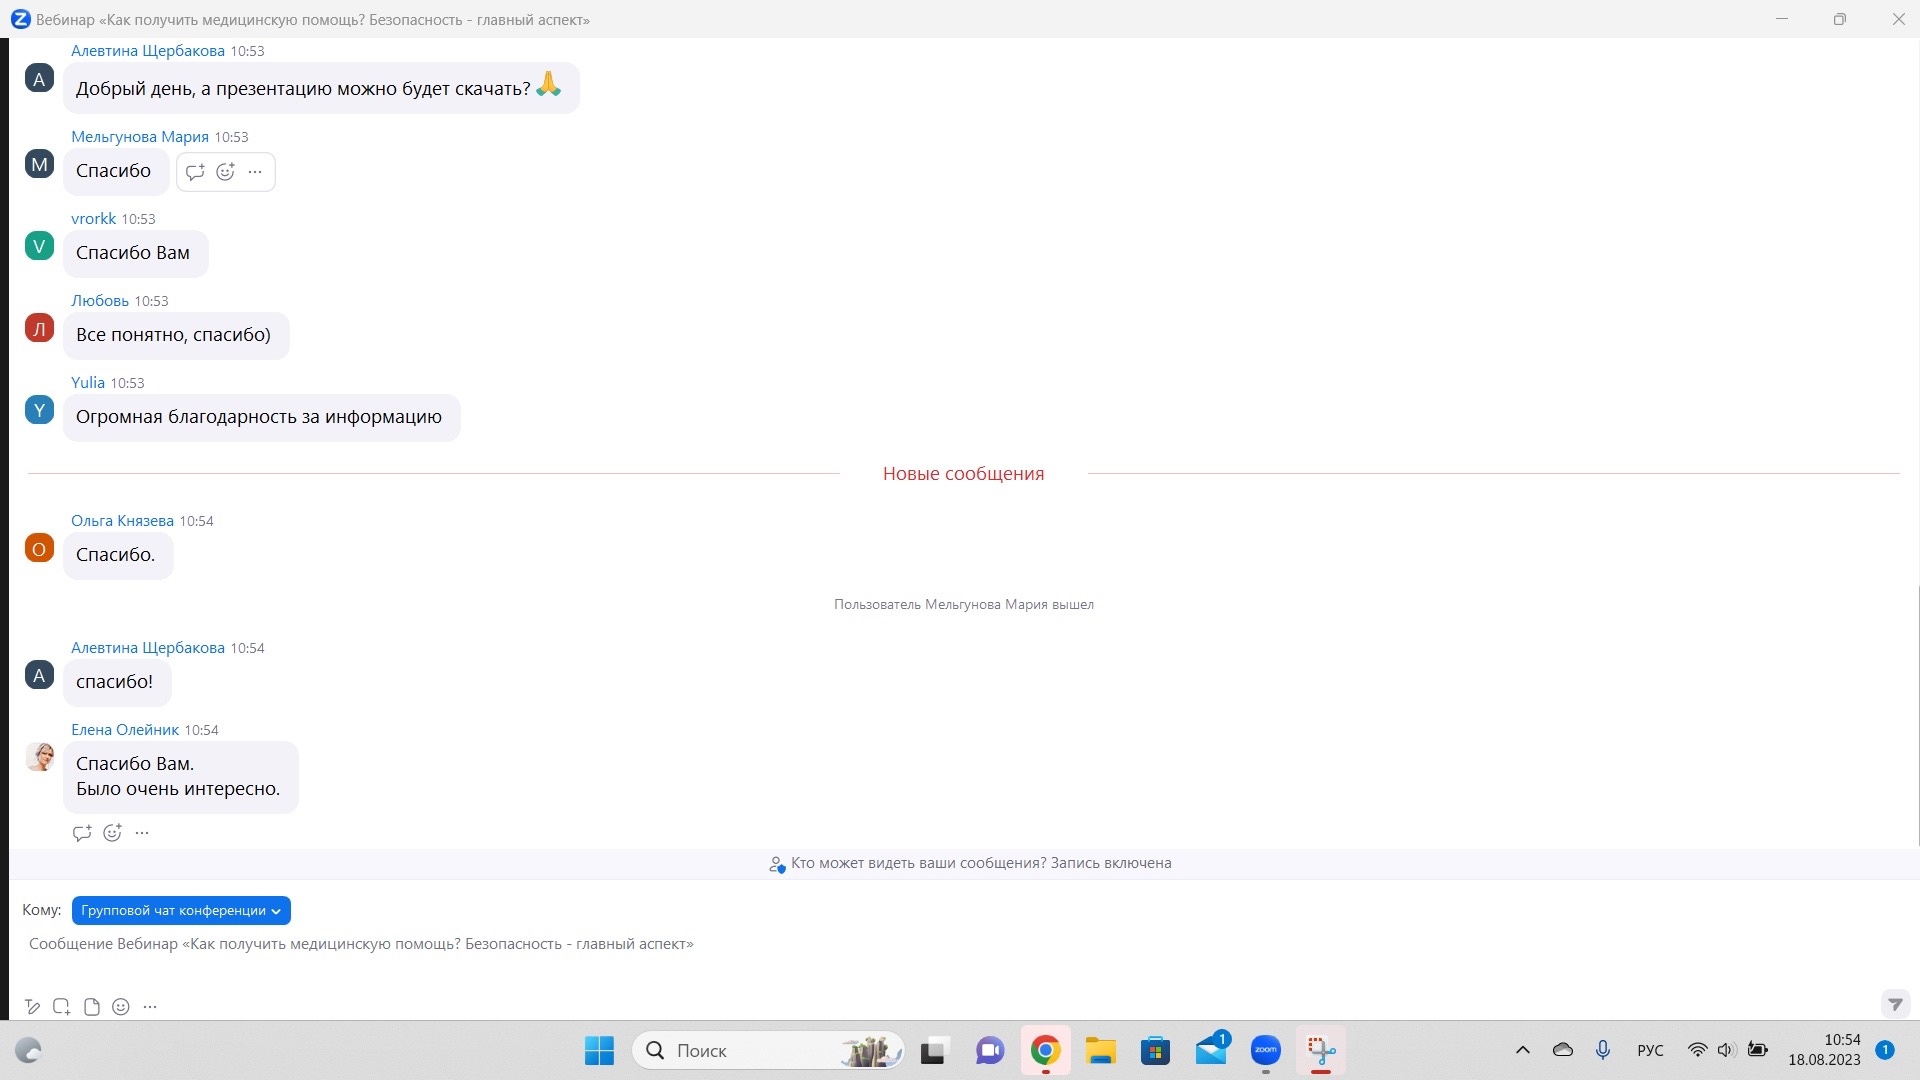Click avatar A of Алевтина Щербакова's first message
Viewport: 1920px width, 1080px height.
[x=39, y=79]
